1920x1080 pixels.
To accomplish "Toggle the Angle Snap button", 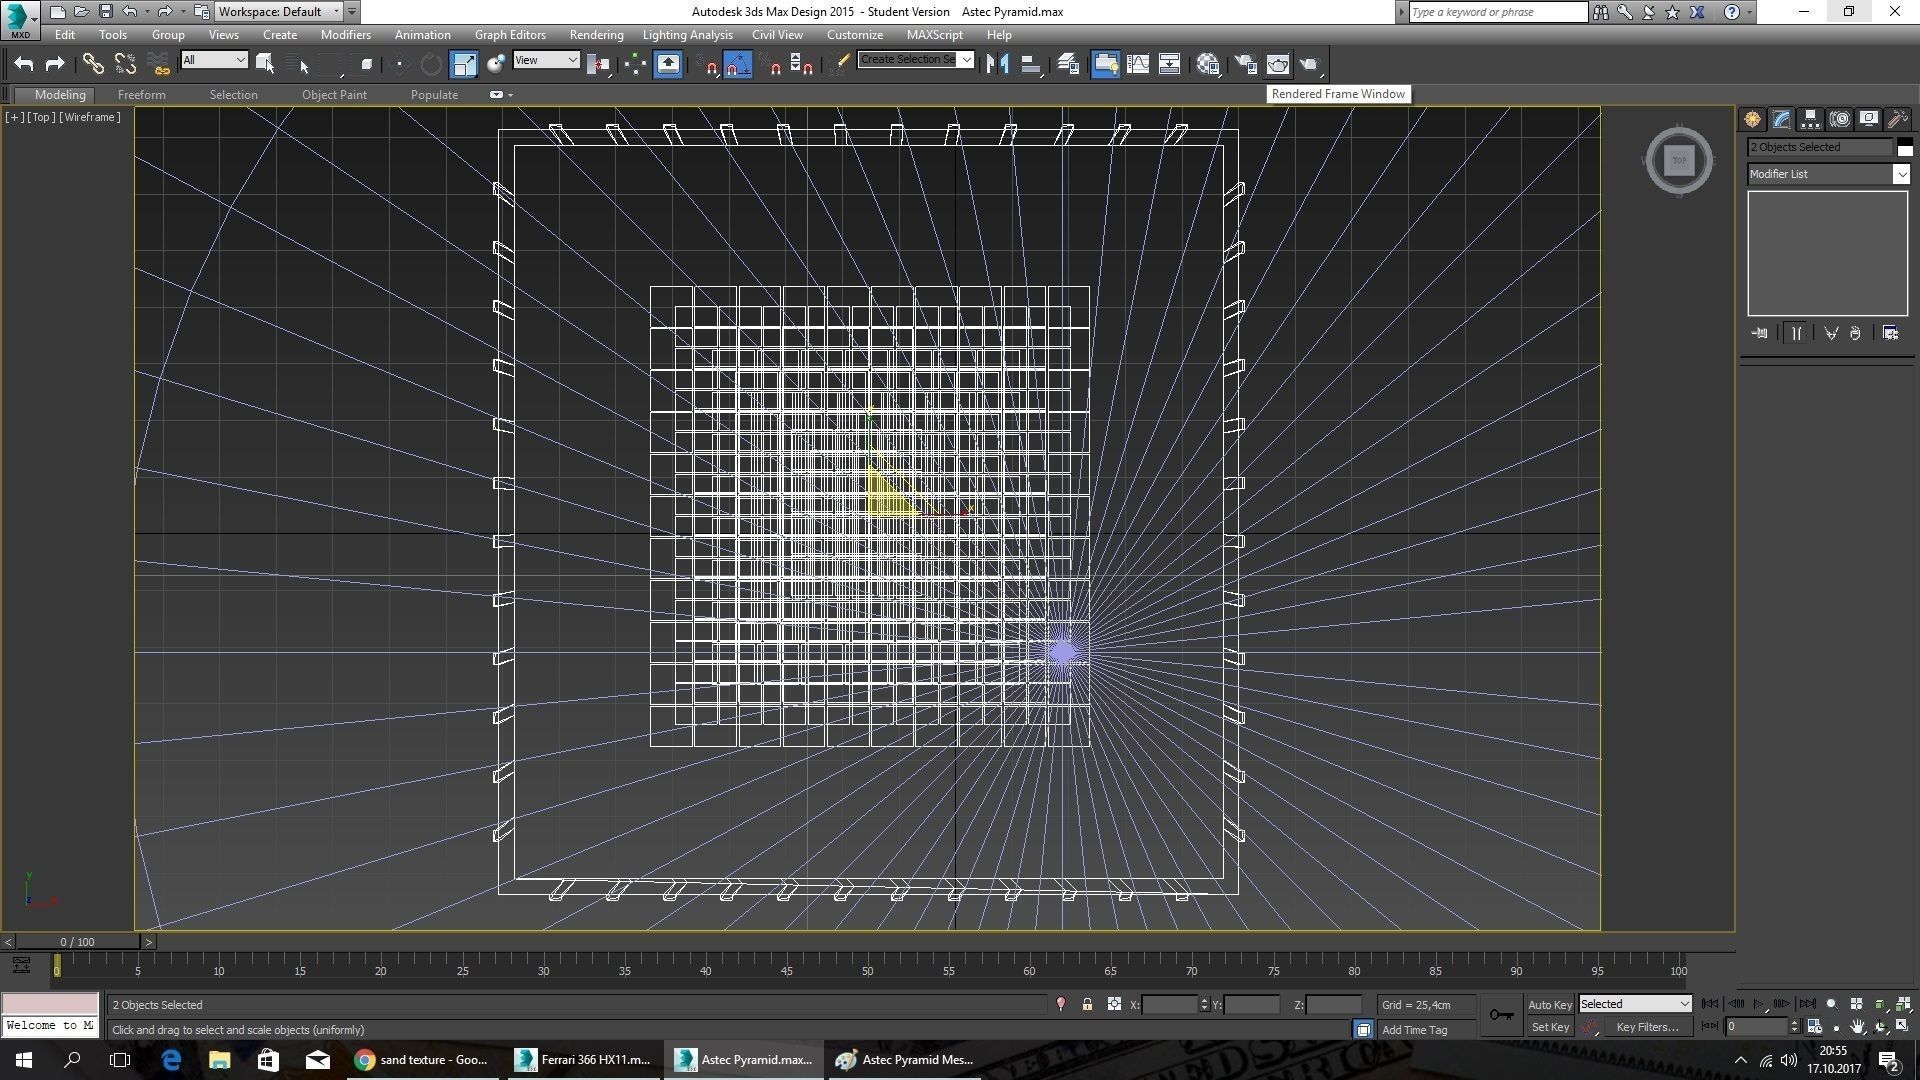I will (737, 64).
